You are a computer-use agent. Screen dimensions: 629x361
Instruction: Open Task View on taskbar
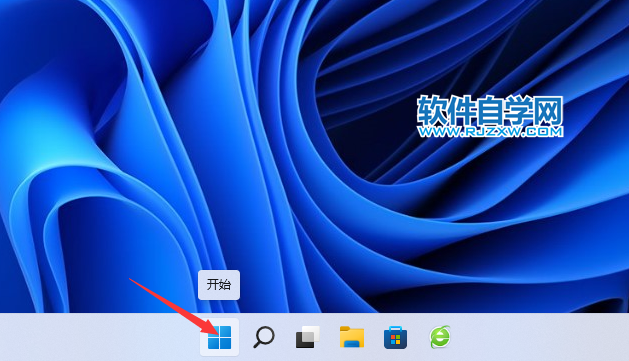[308, 337]
